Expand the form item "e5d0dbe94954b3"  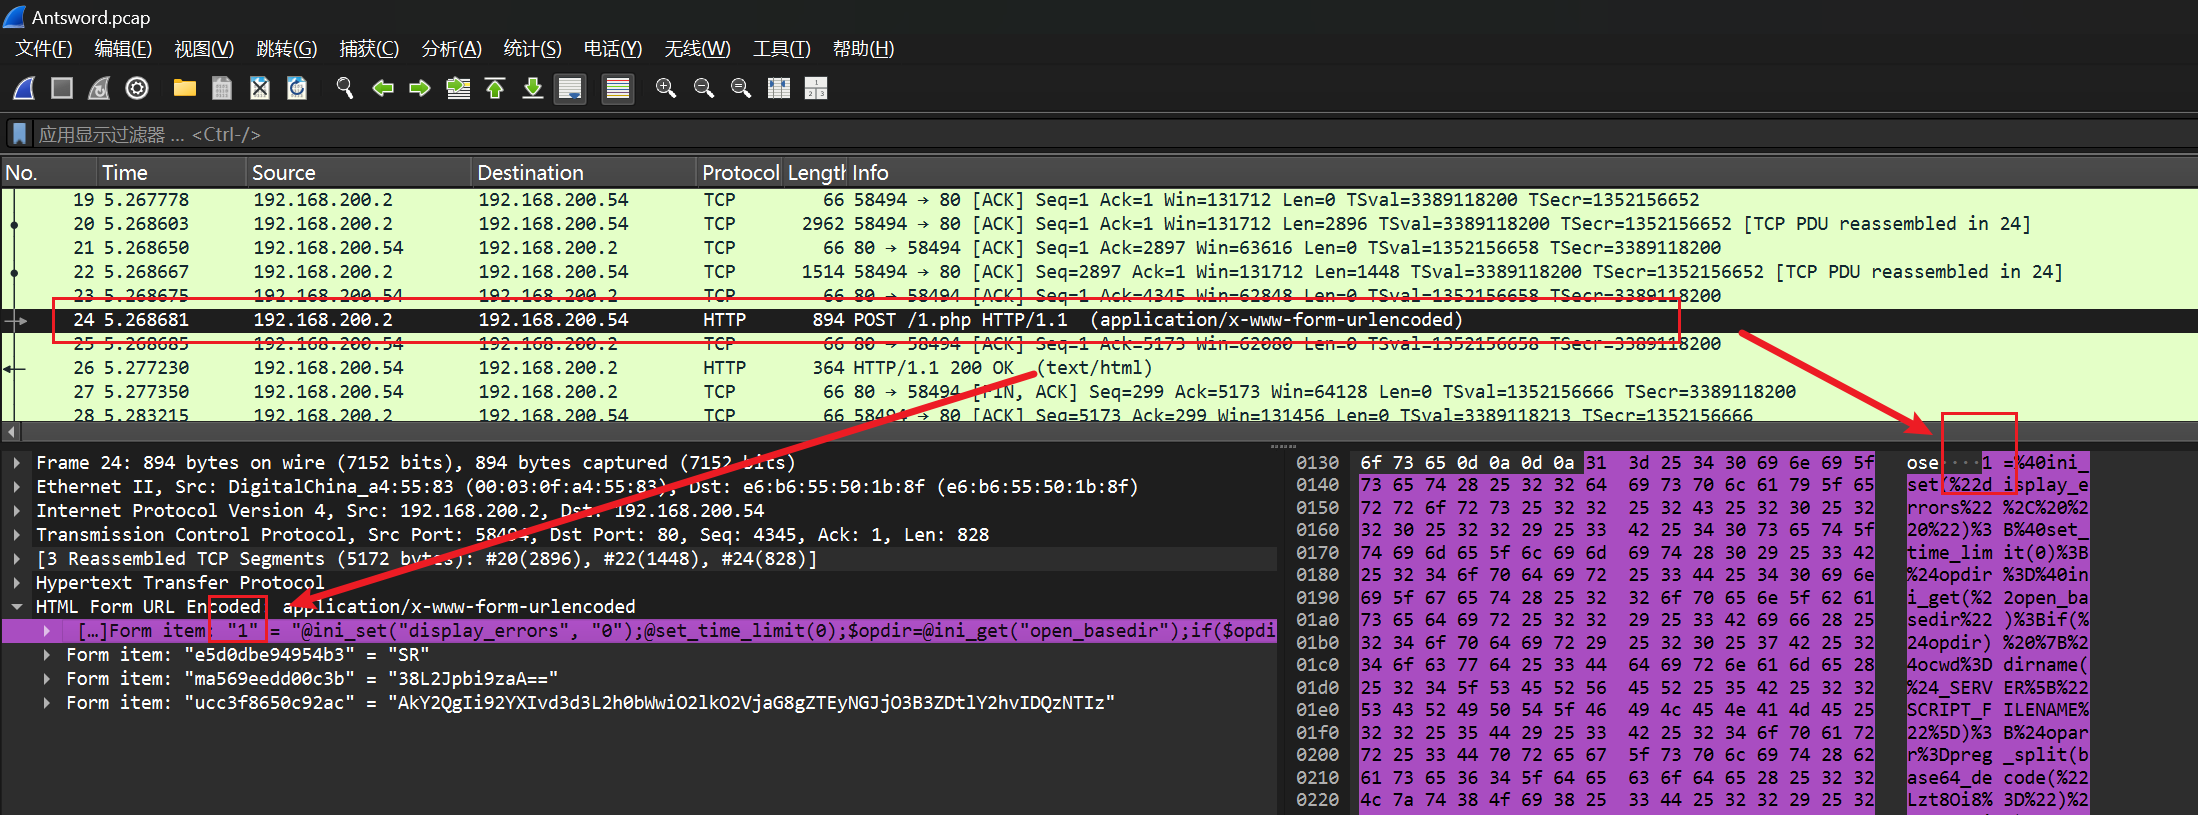coord(47,655)
